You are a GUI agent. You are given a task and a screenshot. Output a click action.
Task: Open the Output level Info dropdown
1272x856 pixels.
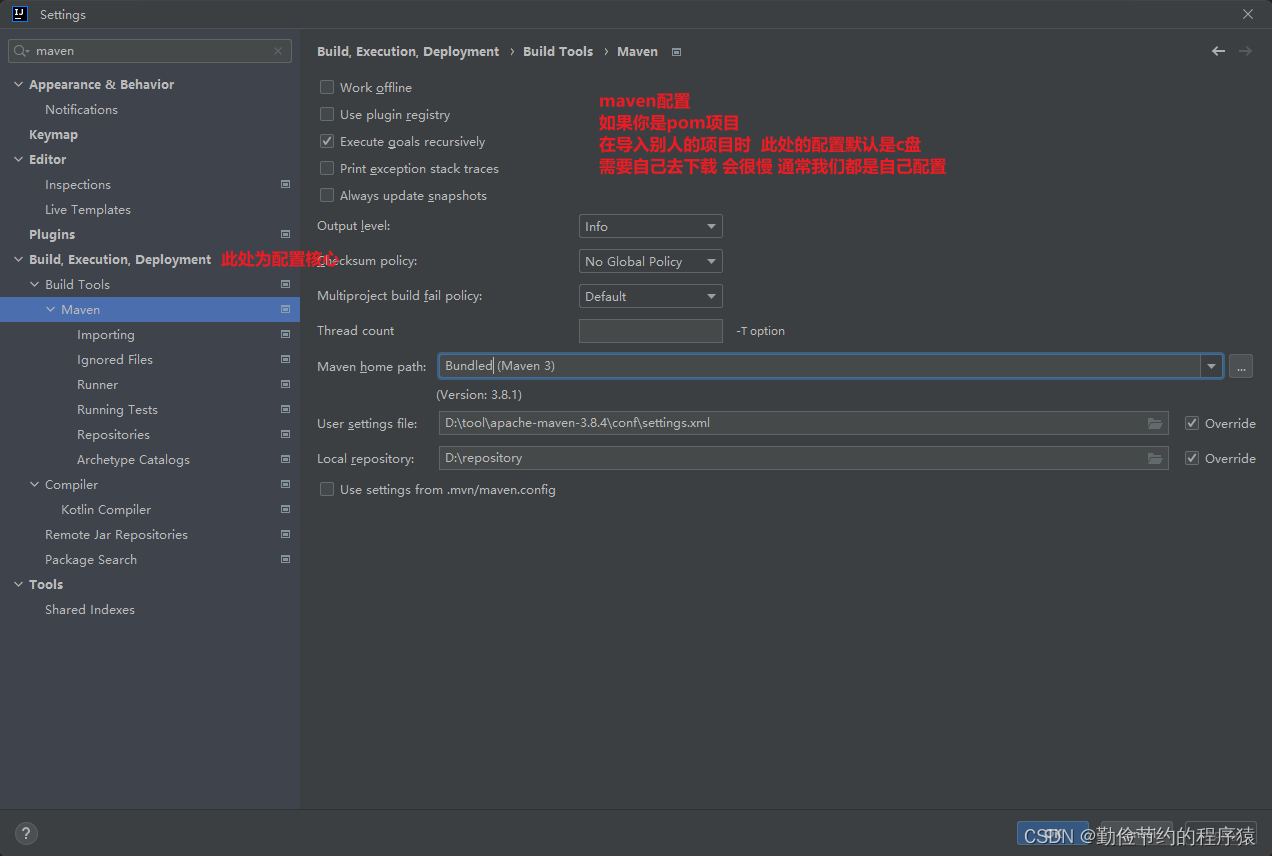(650, 226)
